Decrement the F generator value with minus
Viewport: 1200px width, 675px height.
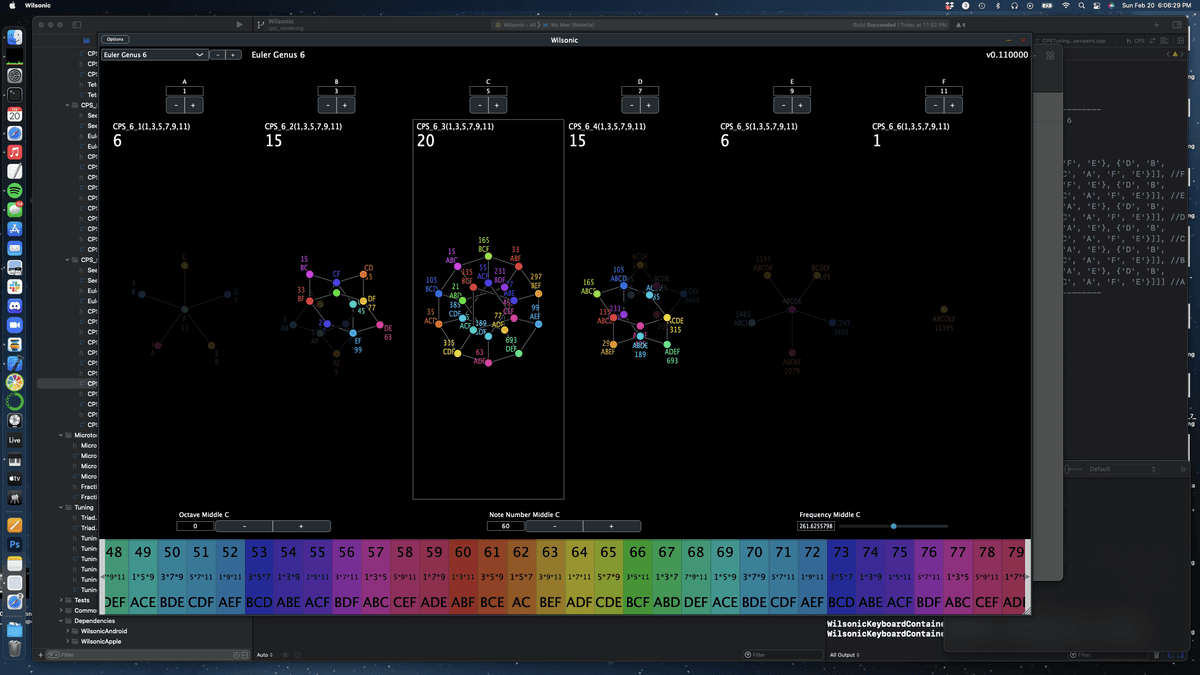point(935,105)
